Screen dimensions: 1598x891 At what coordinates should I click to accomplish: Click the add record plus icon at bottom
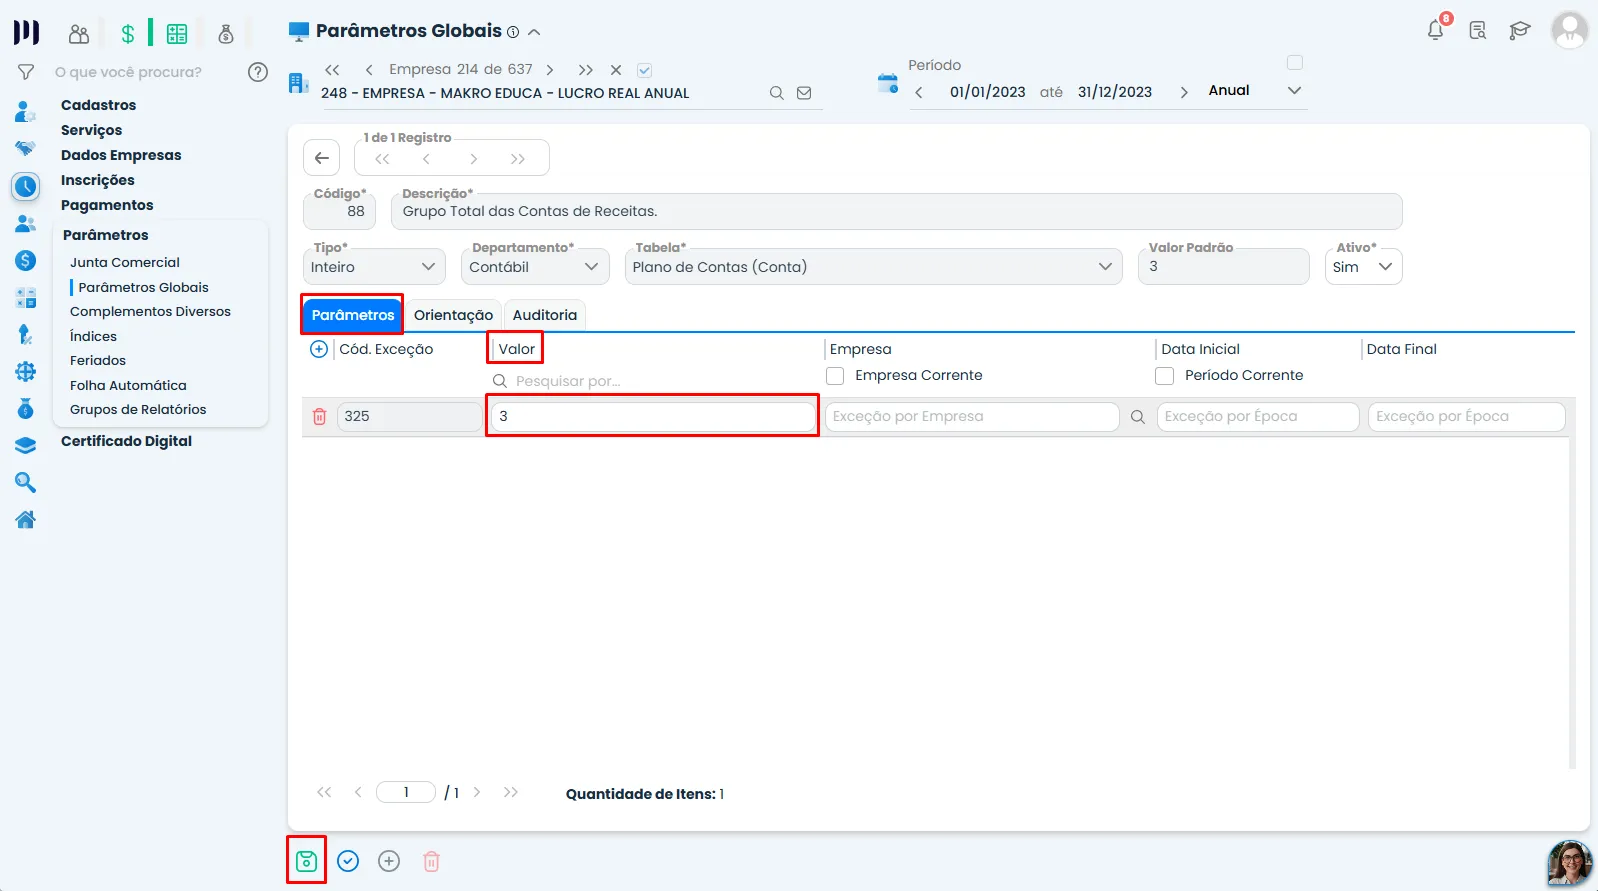click(389, 861)
